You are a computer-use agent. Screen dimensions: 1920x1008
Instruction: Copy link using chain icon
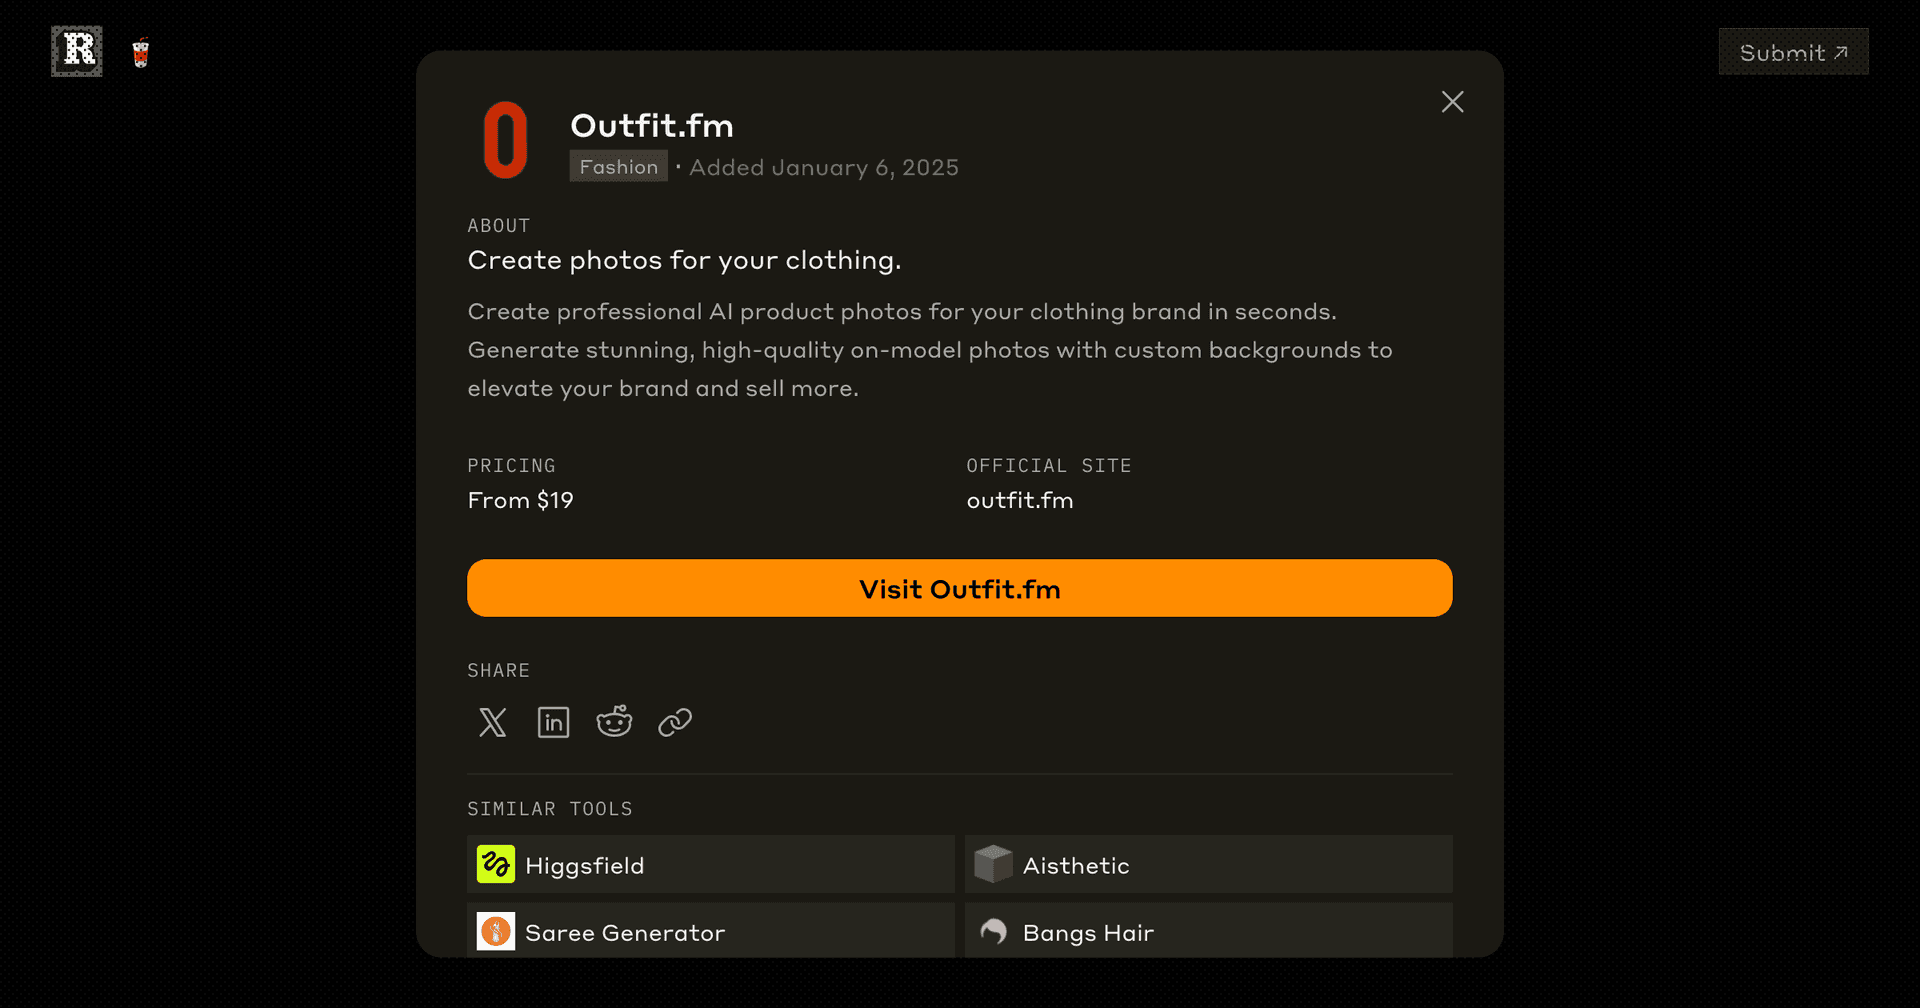(675, 722)
